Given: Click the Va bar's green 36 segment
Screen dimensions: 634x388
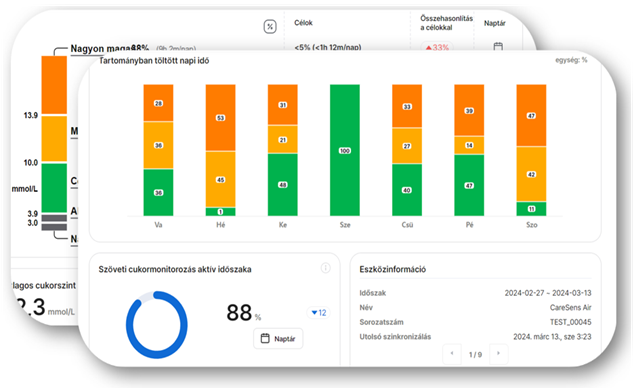Looking at the screenshot, I should (x=158, y=192).
